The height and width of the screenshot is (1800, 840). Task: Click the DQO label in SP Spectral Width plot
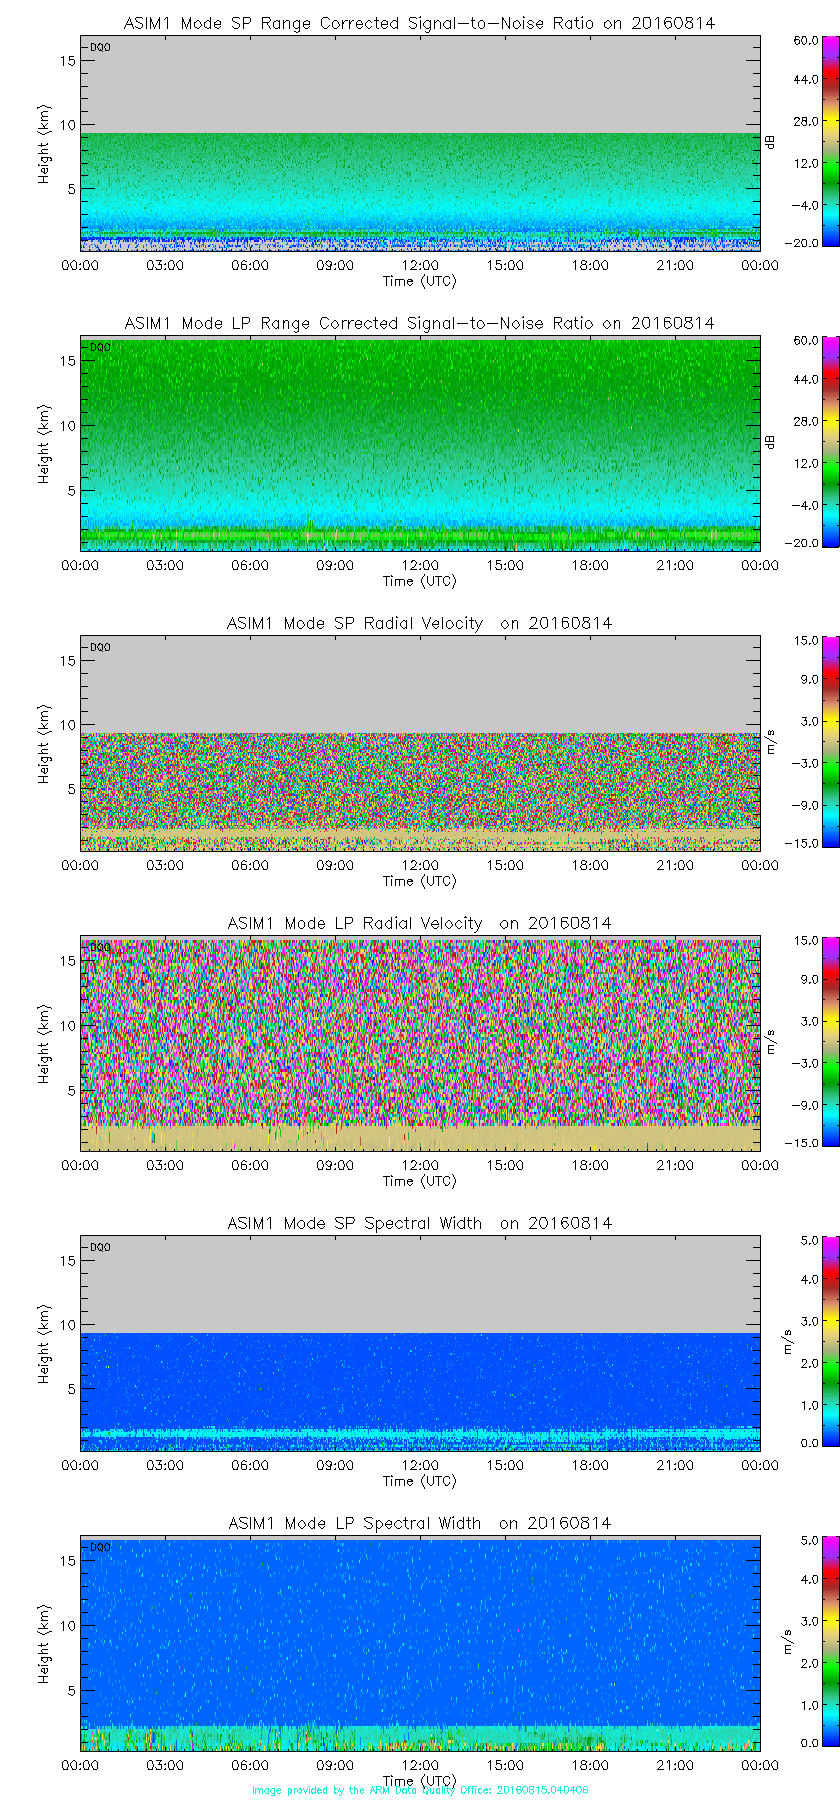[x=100, y=1247]
